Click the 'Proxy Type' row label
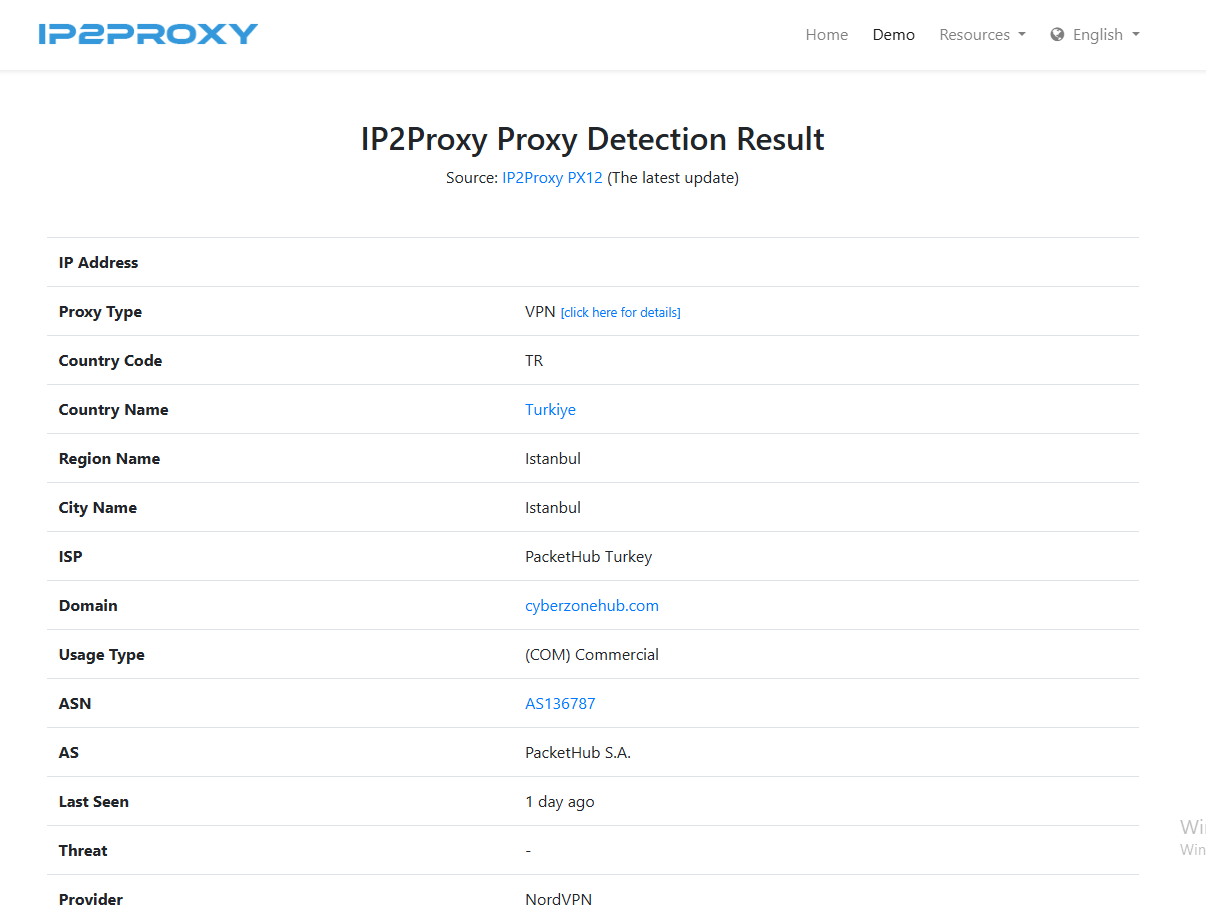The image size is (1206, 909). pos(100,312)
